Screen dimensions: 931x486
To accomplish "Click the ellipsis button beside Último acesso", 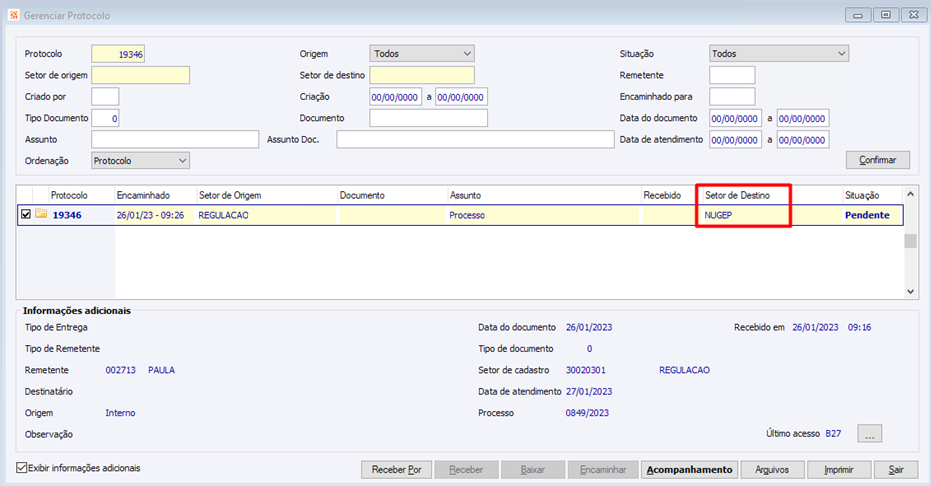I will point(869,434).
